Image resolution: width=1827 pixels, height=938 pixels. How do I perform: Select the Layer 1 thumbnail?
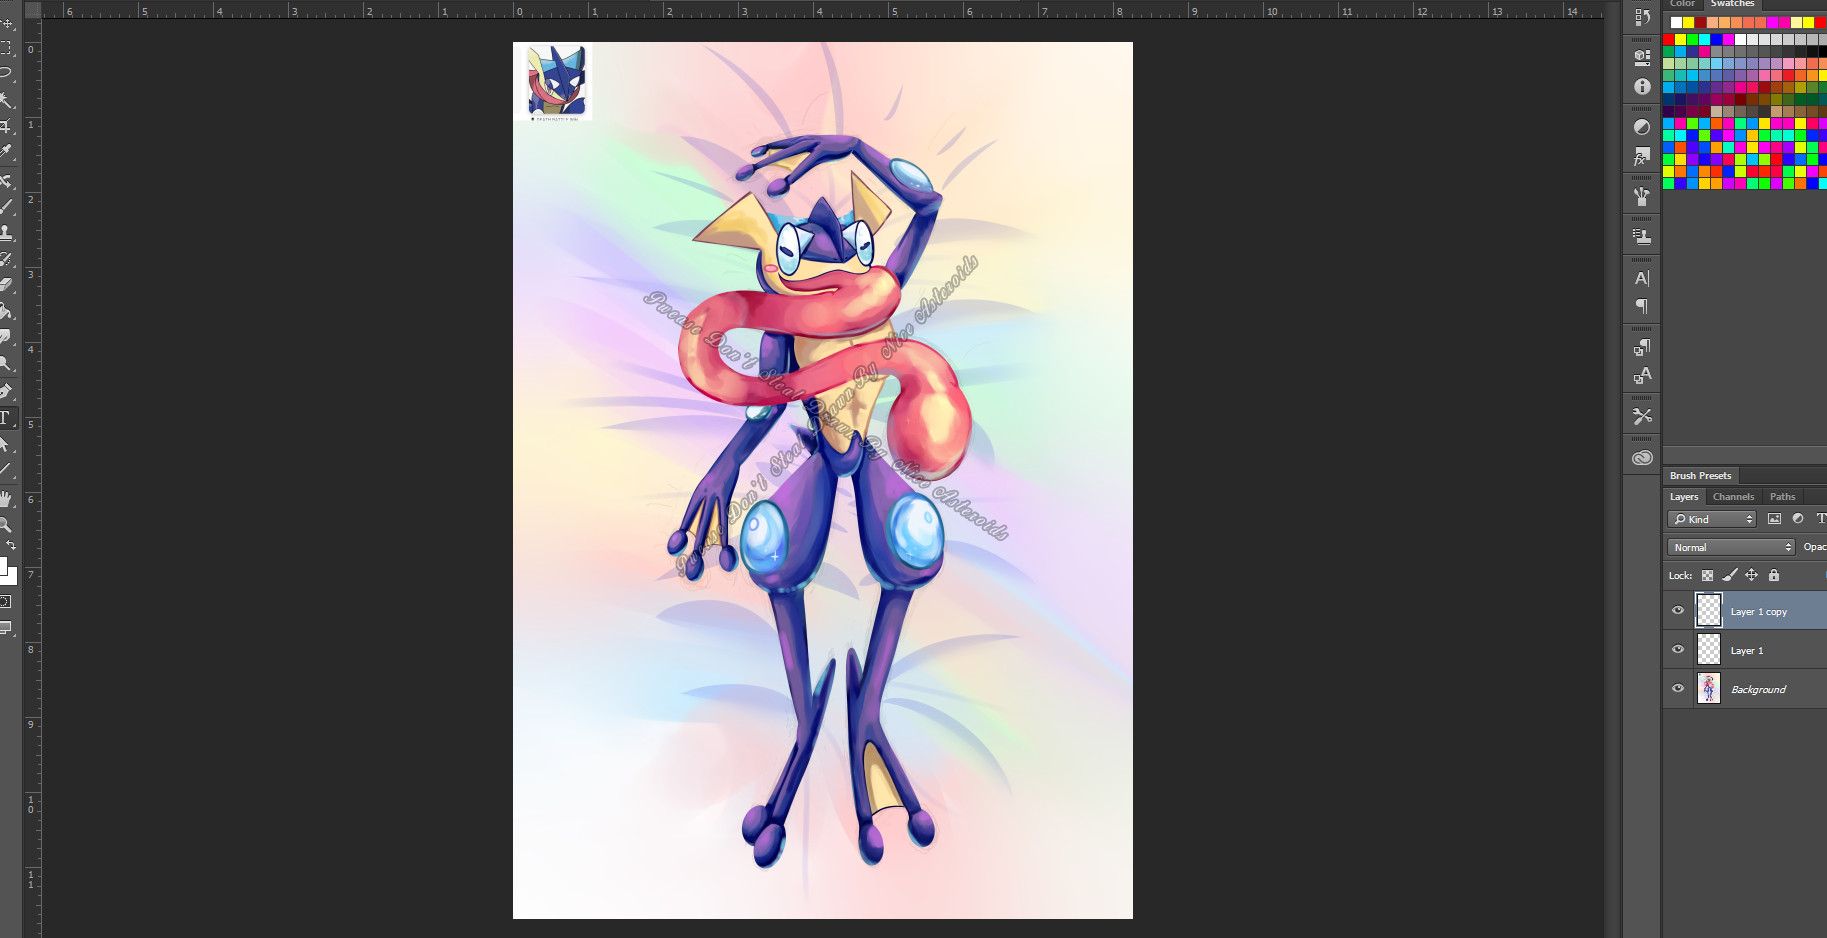point(1709,649)
